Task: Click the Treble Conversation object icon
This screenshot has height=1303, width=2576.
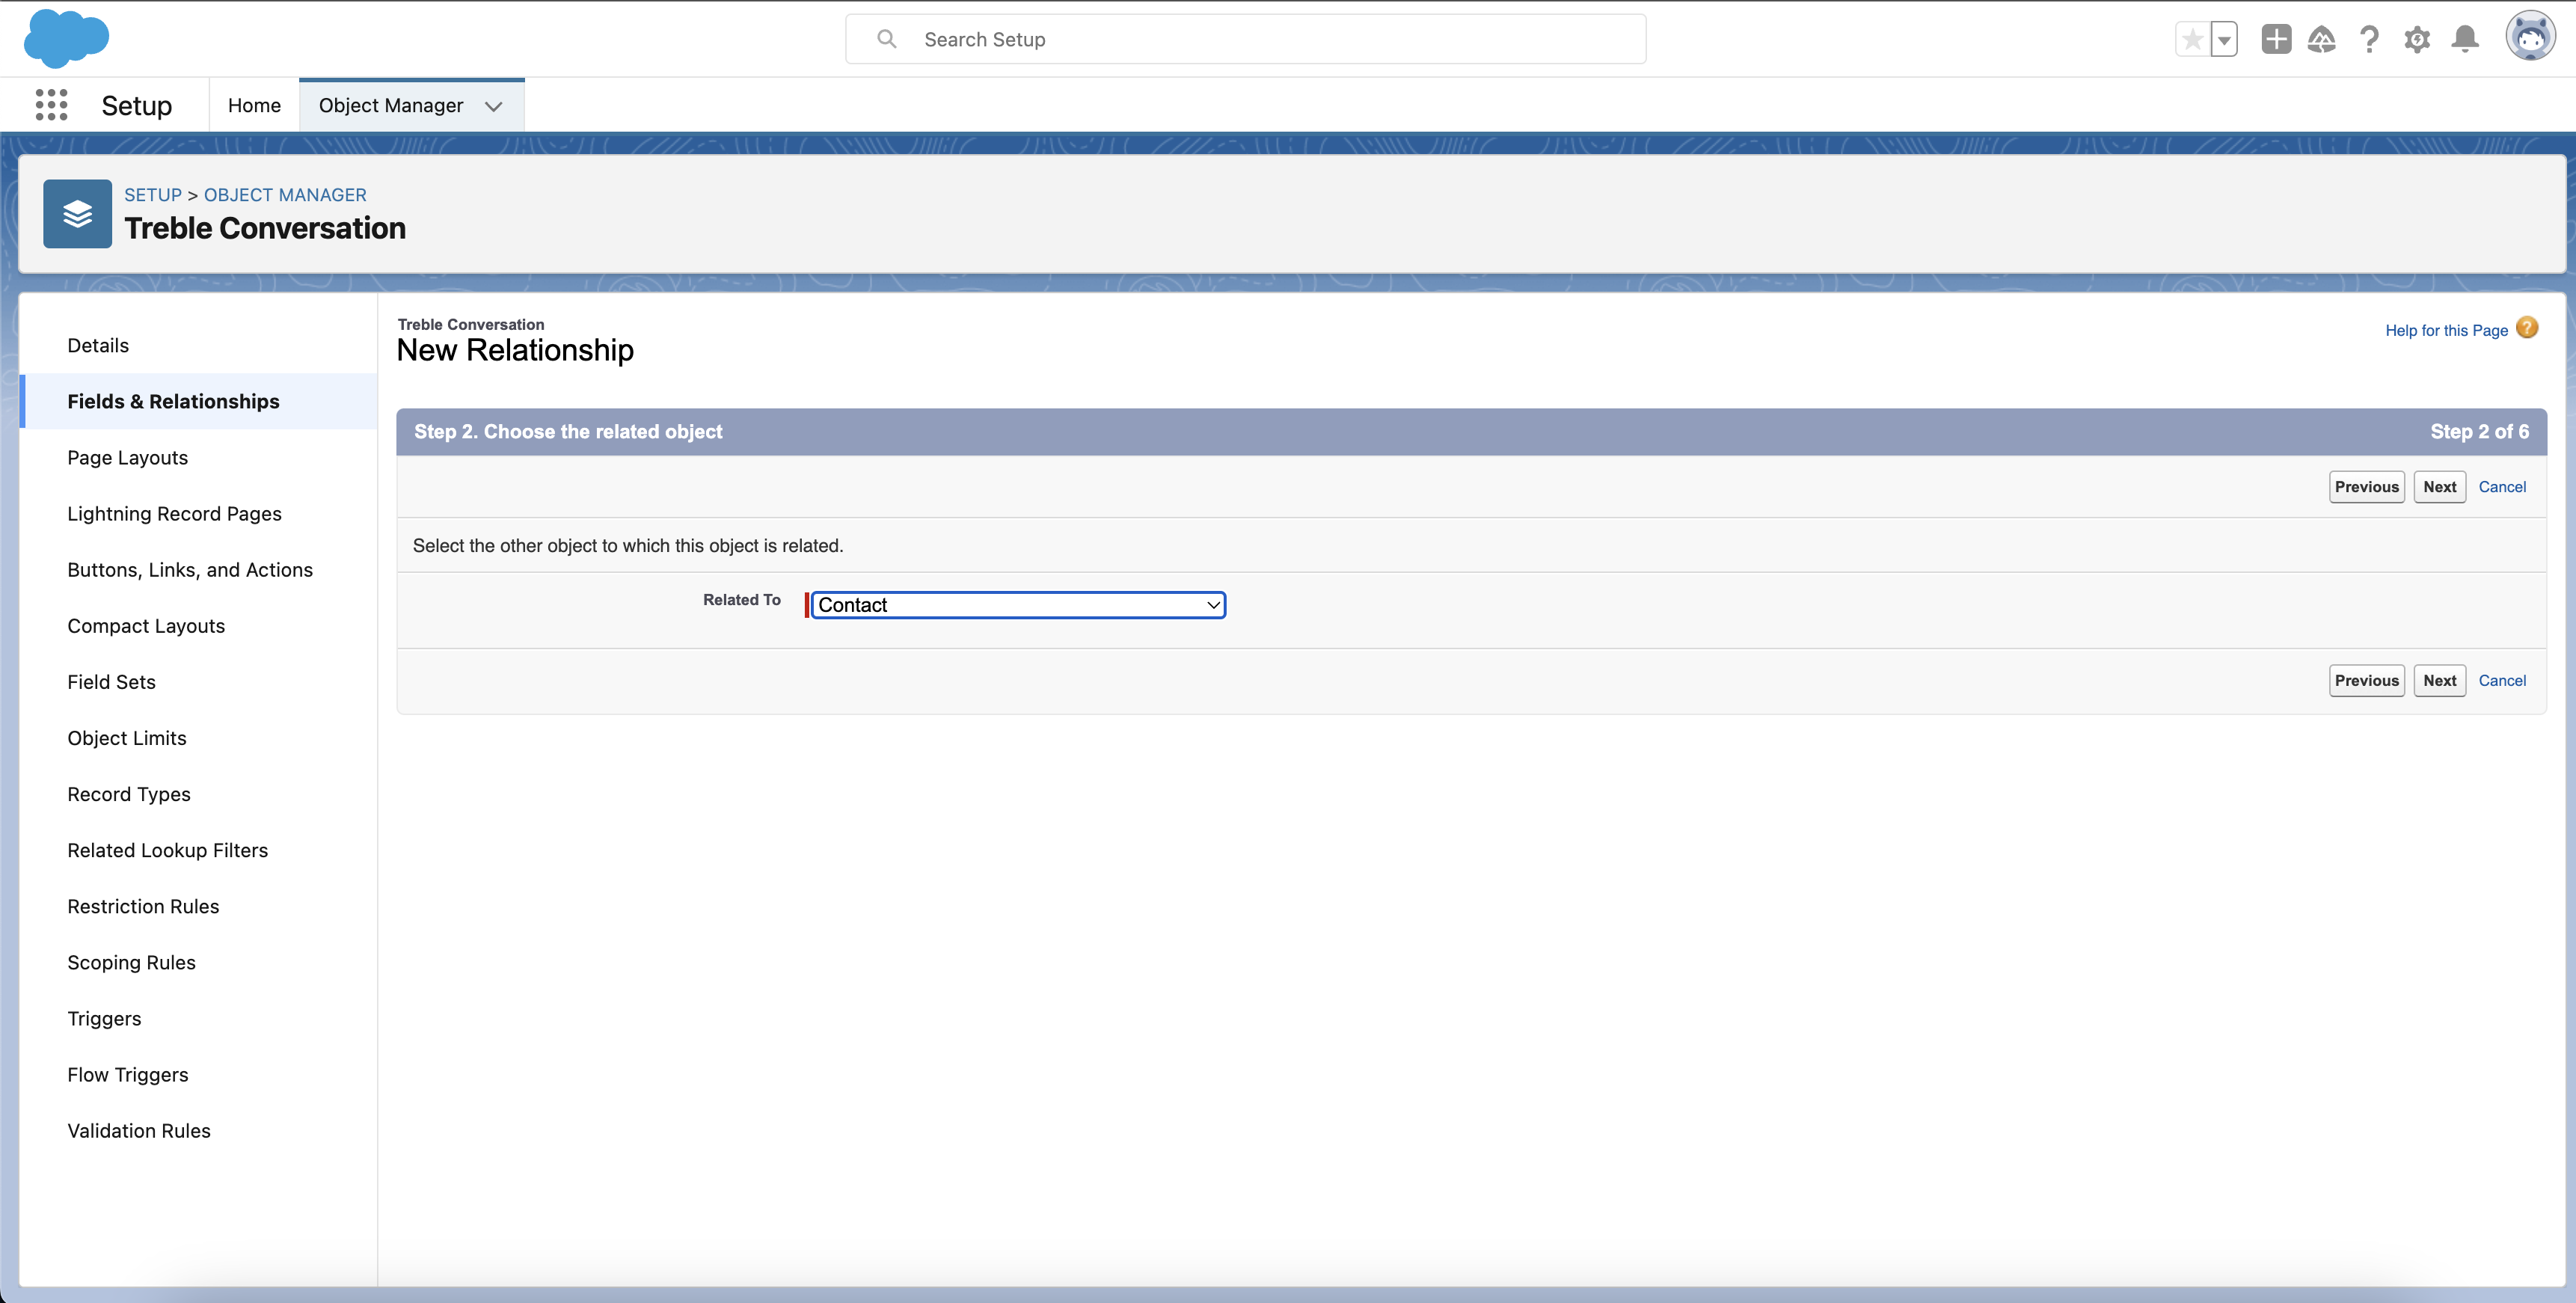Action: pos(77,213)
